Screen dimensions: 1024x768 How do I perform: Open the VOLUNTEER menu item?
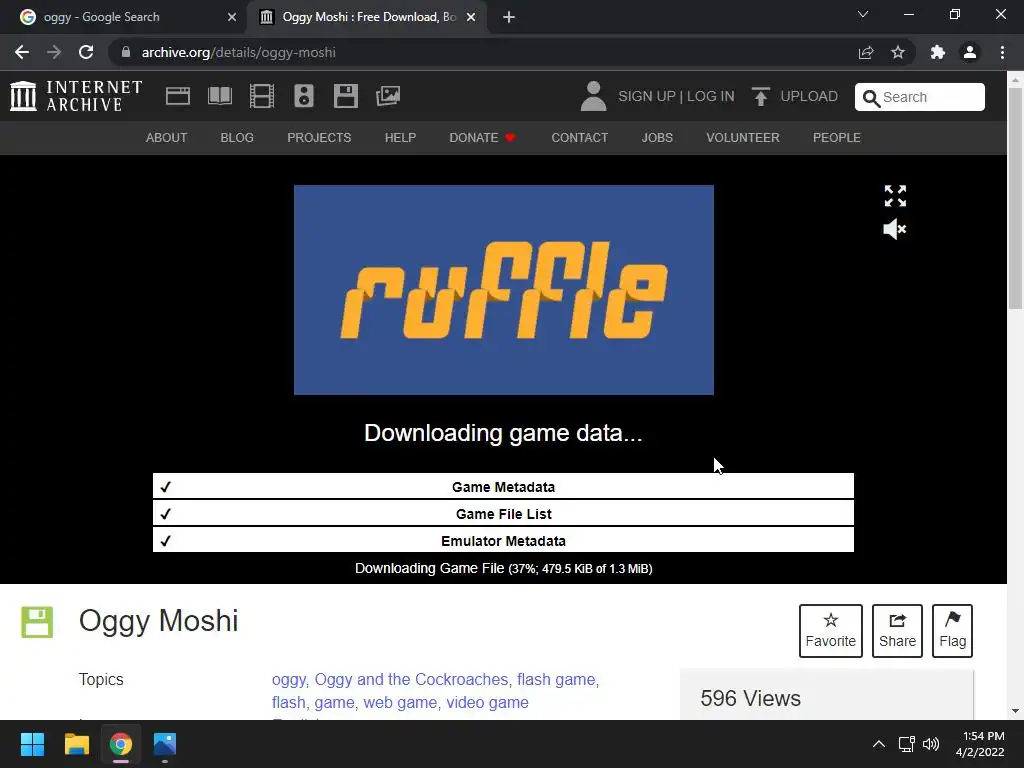[743, 138]
